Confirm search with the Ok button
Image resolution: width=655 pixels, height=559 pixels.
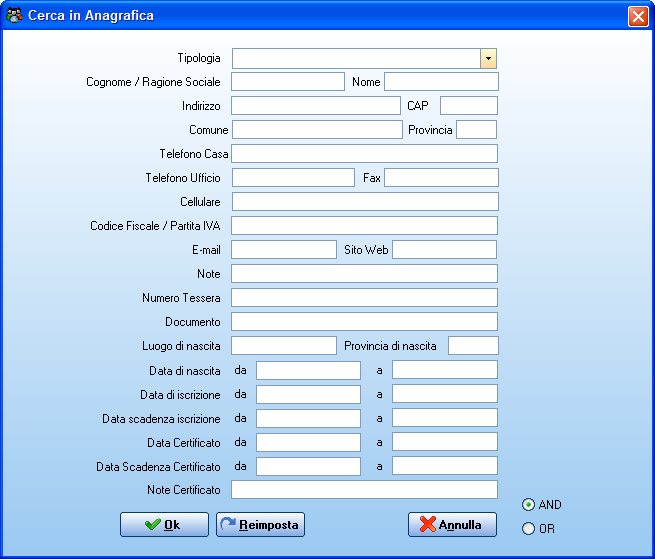tap(164, 524)
